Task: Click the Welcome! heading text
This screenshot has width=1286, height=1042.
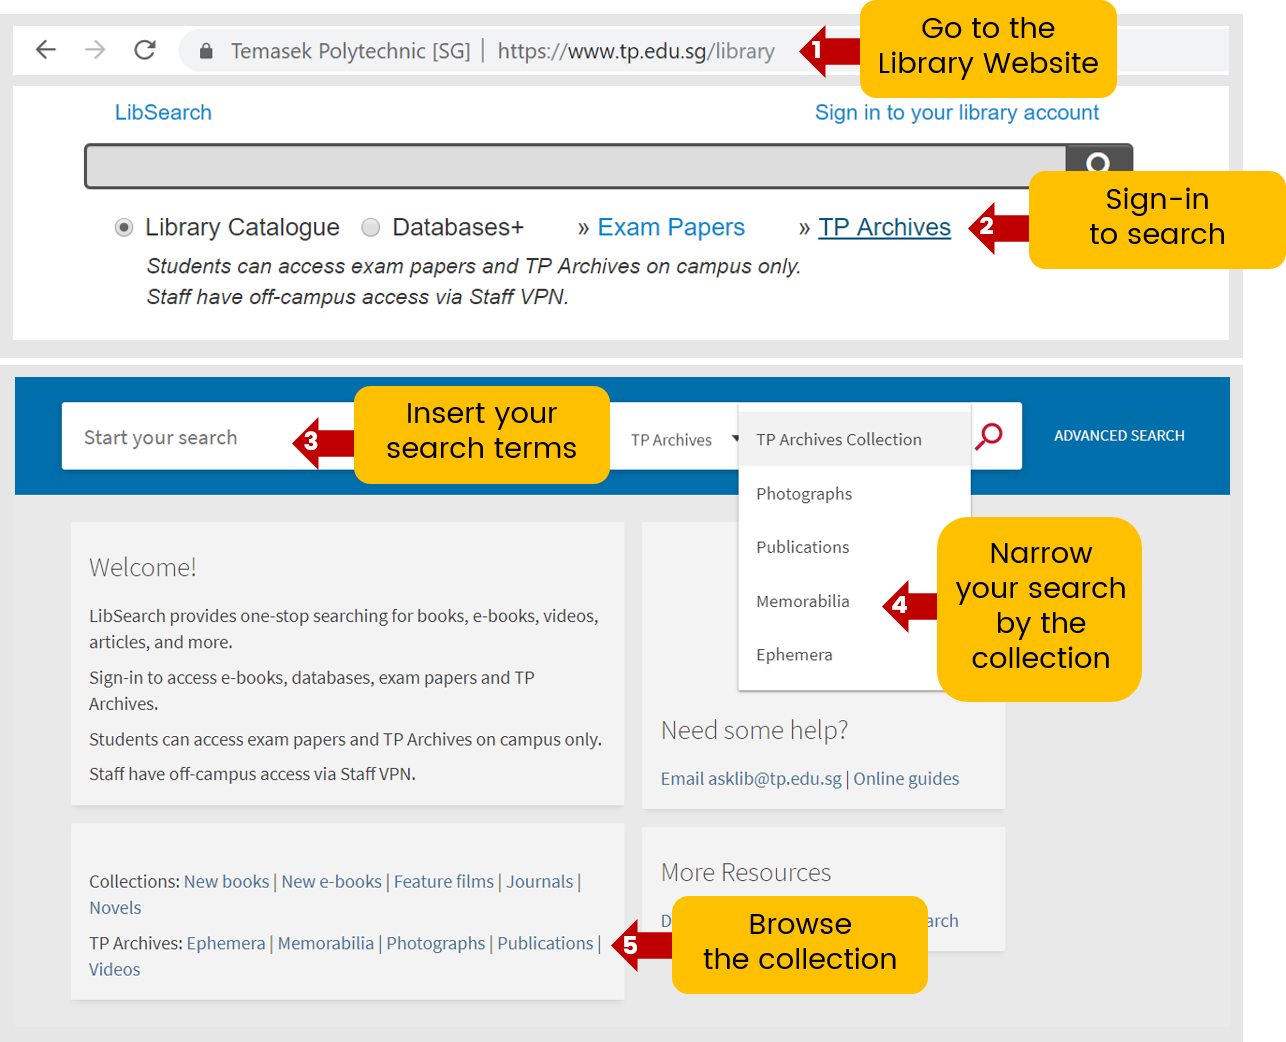Action: [x=142, y=568]
